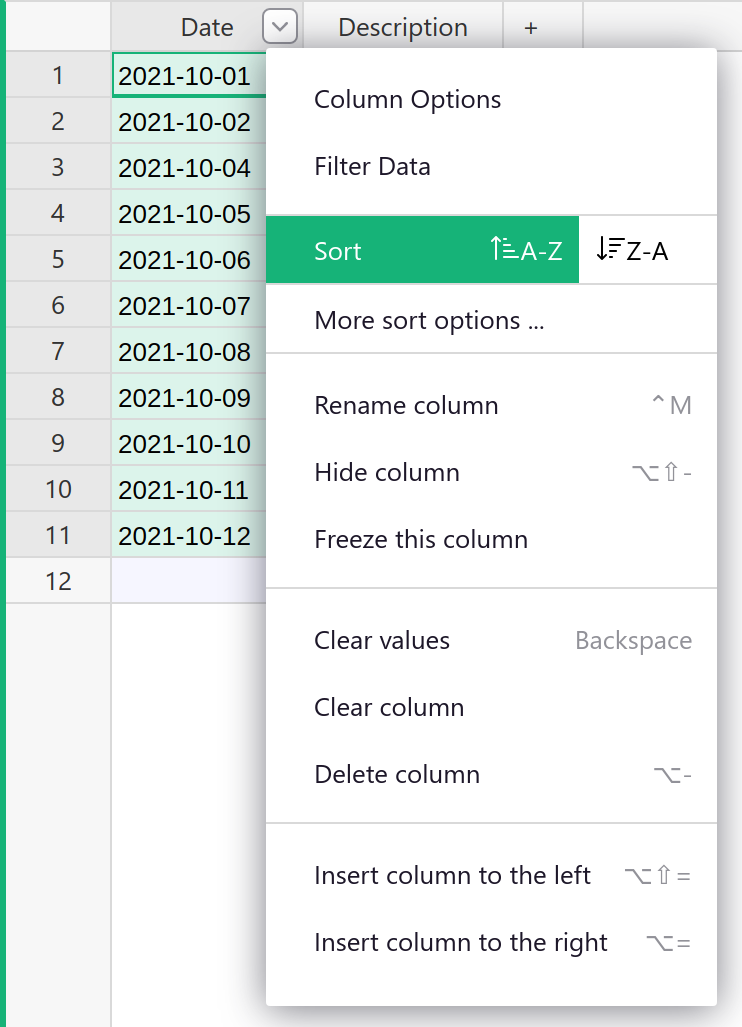Clear the entire column
This screenshot has width=742, height=1027.
[389, 707]
